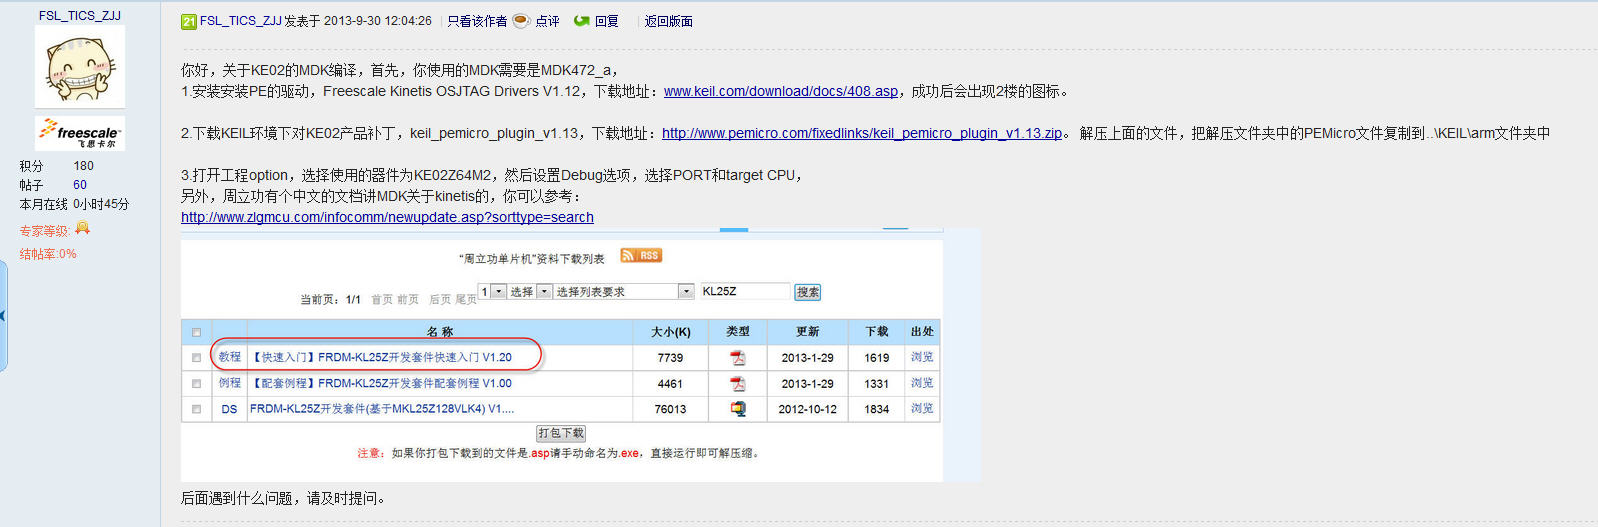Click the file type icon in 76013 row
This screenshot has width=1598, height=527.
(738, 408)
